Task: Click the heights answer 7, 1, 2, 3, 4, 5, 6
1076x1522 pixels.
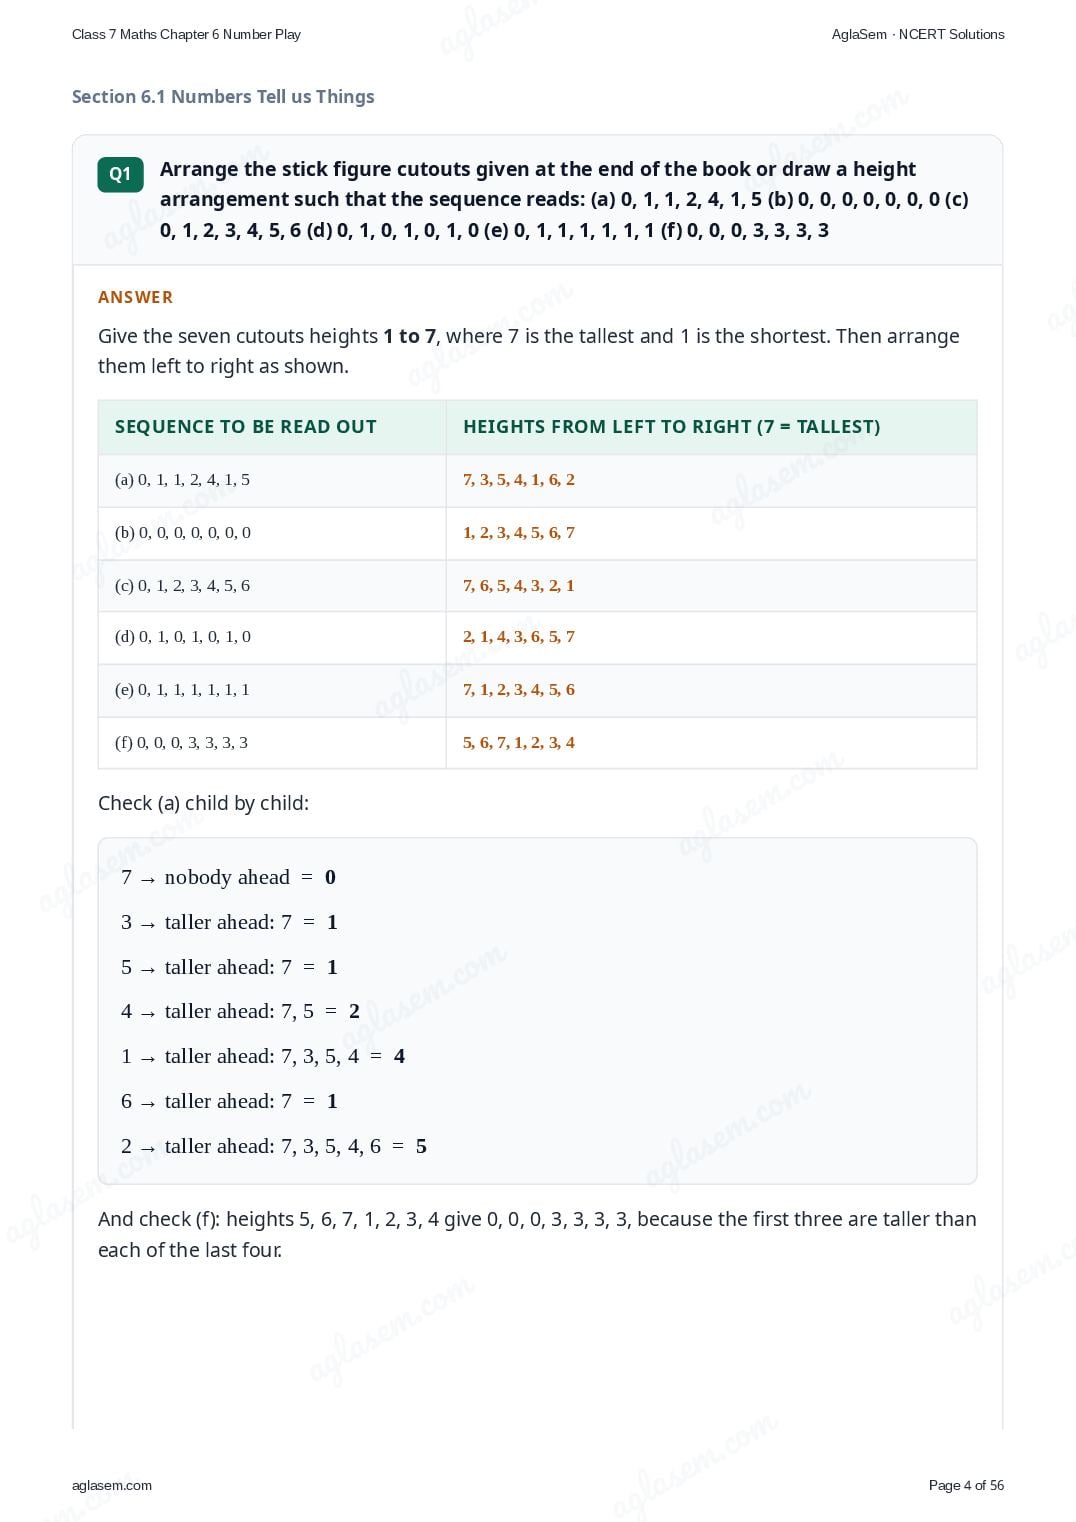Action: pos(519,690)
